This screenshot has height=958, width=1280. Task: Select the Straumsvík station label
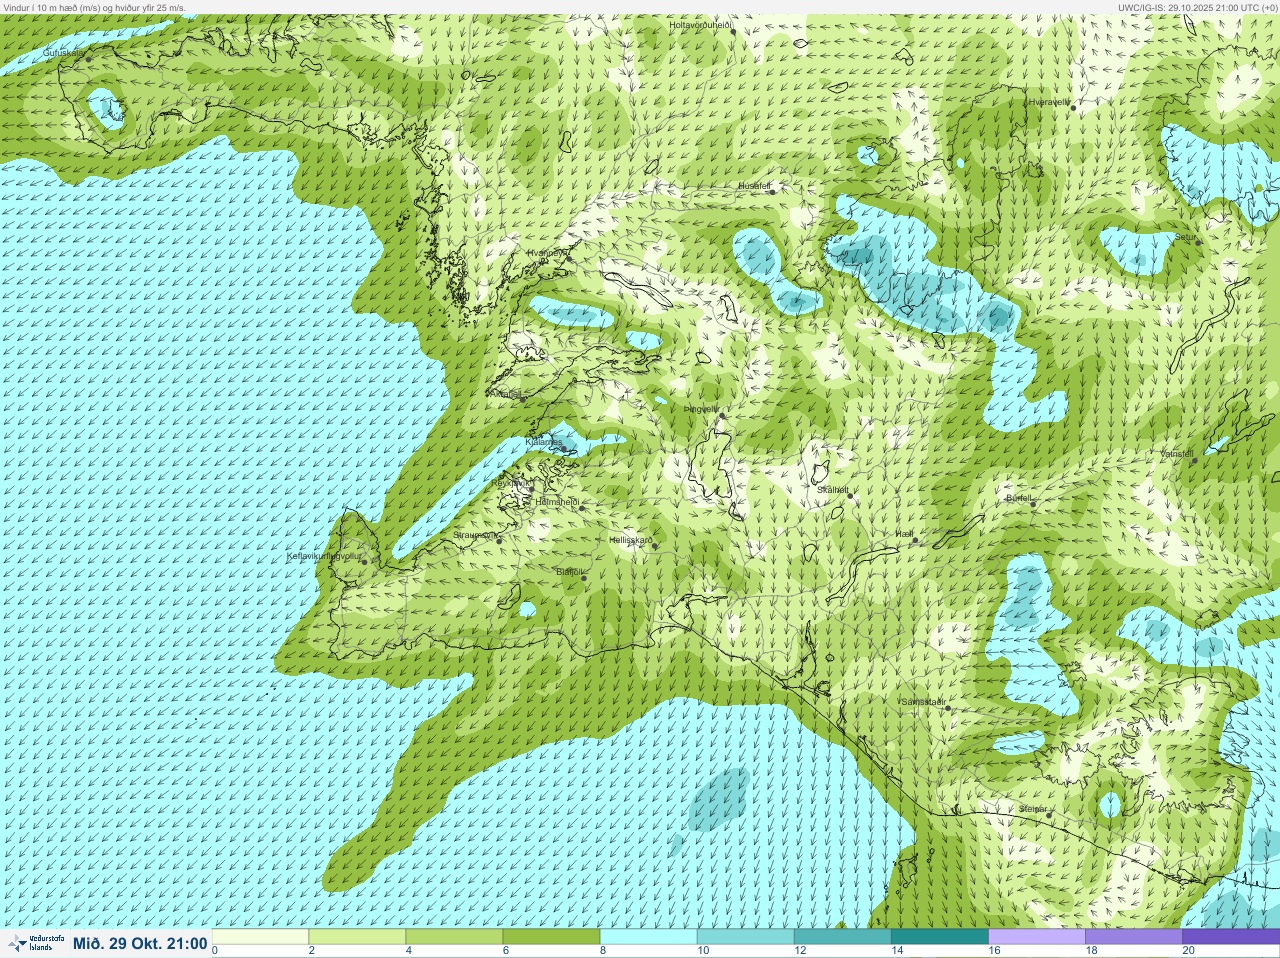coord(476,535)
